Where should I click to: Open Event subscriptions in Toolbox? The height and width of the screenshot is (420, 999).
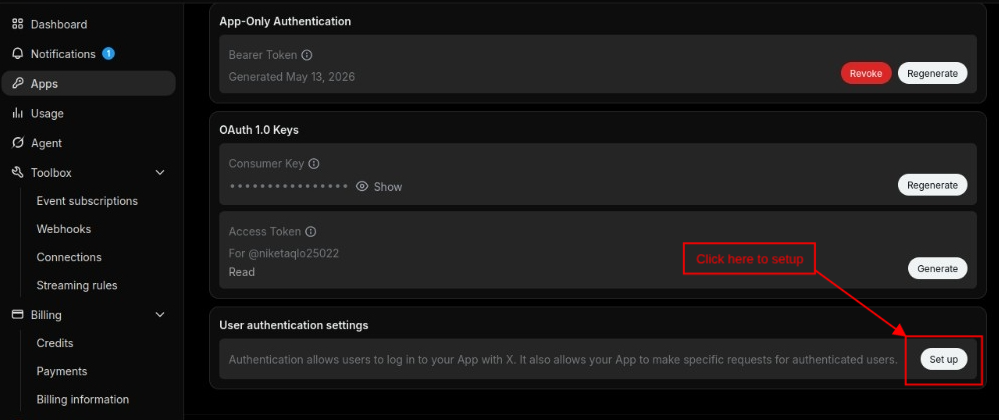tap(87, 201)
